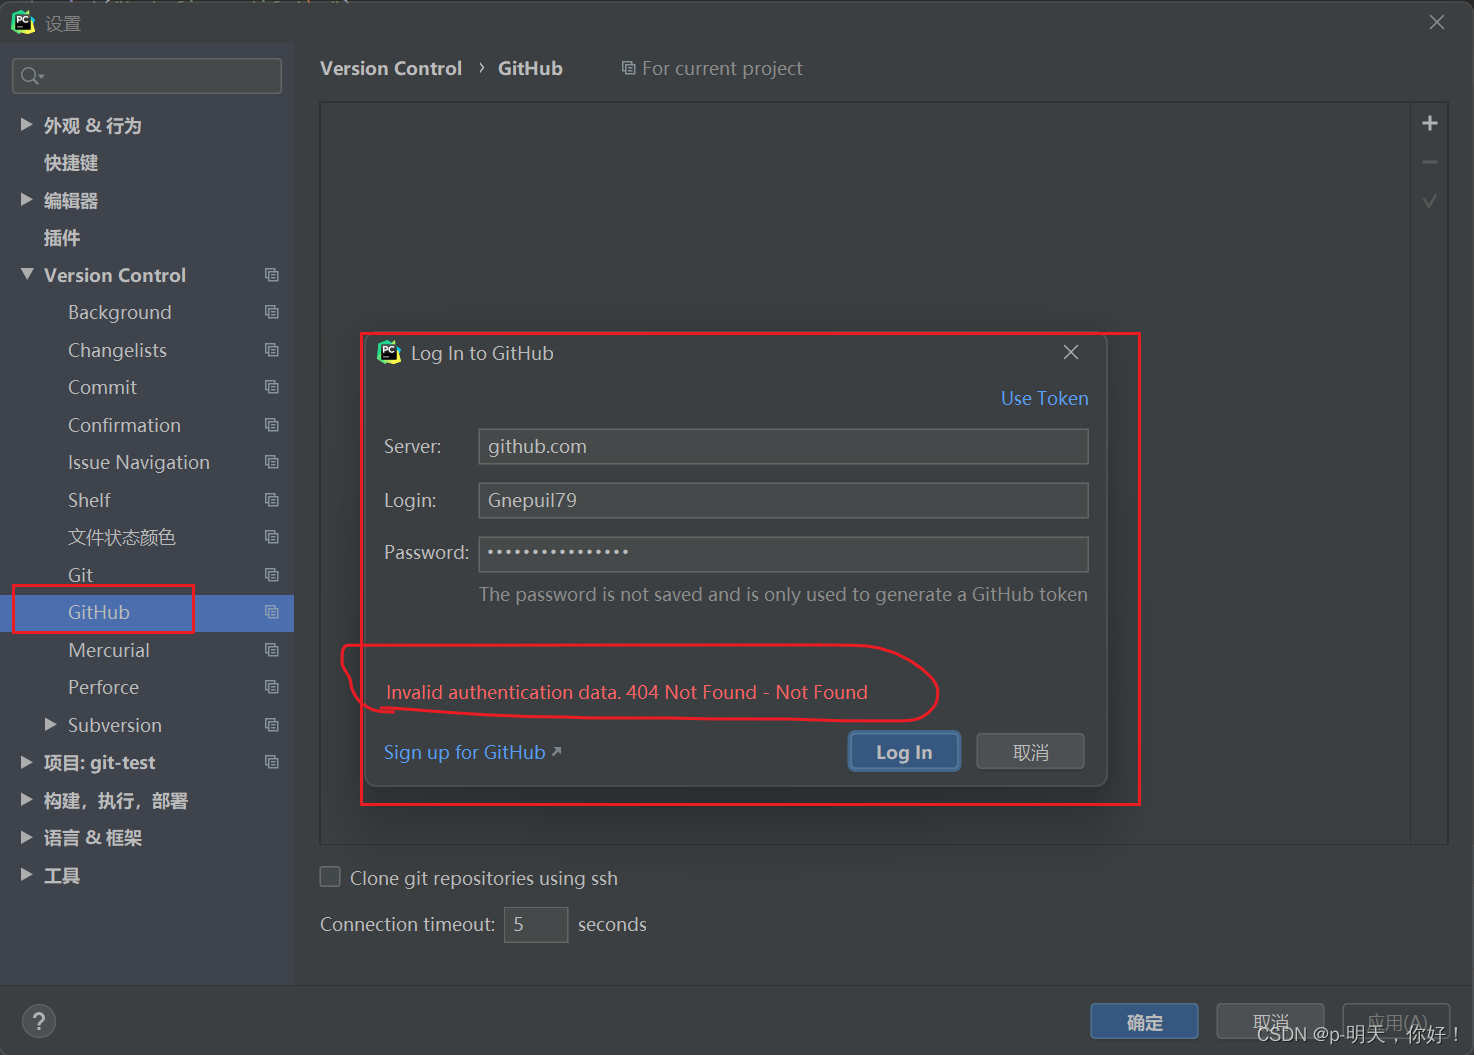Click the PyCharm icon in settings title bar
The image size is (1474, 1055).
(x=23, y=22)
